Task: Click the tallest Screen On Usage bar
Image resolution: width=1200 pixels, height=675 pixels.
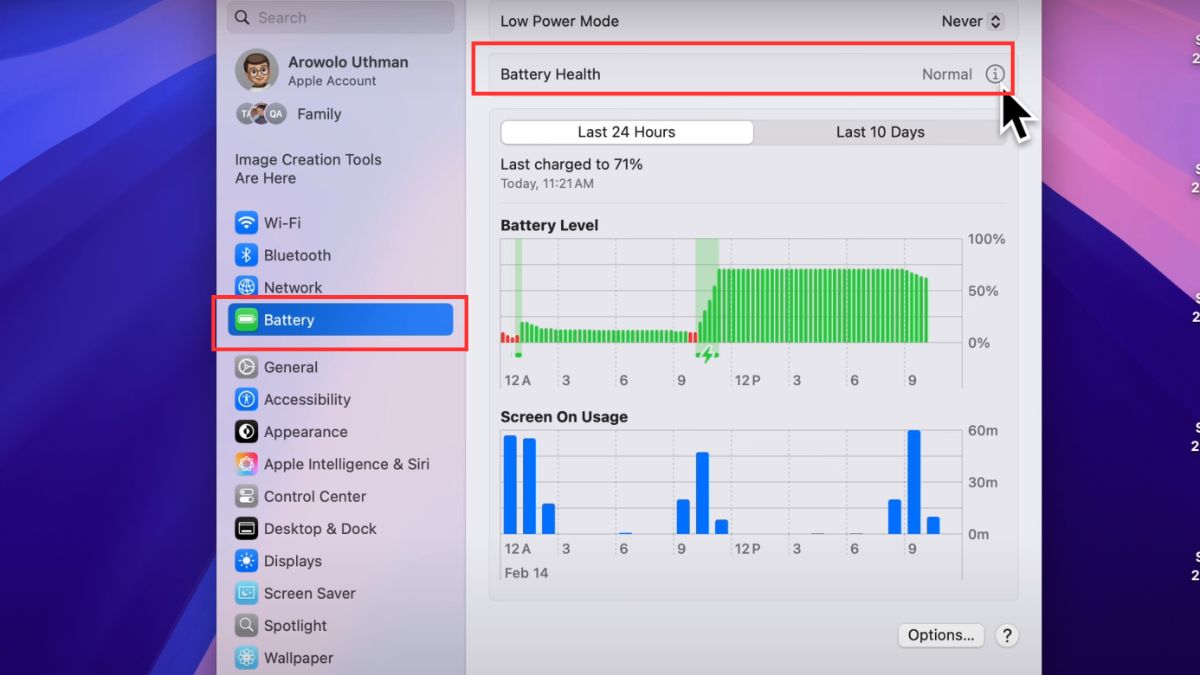Action: (x=913, y=482)
